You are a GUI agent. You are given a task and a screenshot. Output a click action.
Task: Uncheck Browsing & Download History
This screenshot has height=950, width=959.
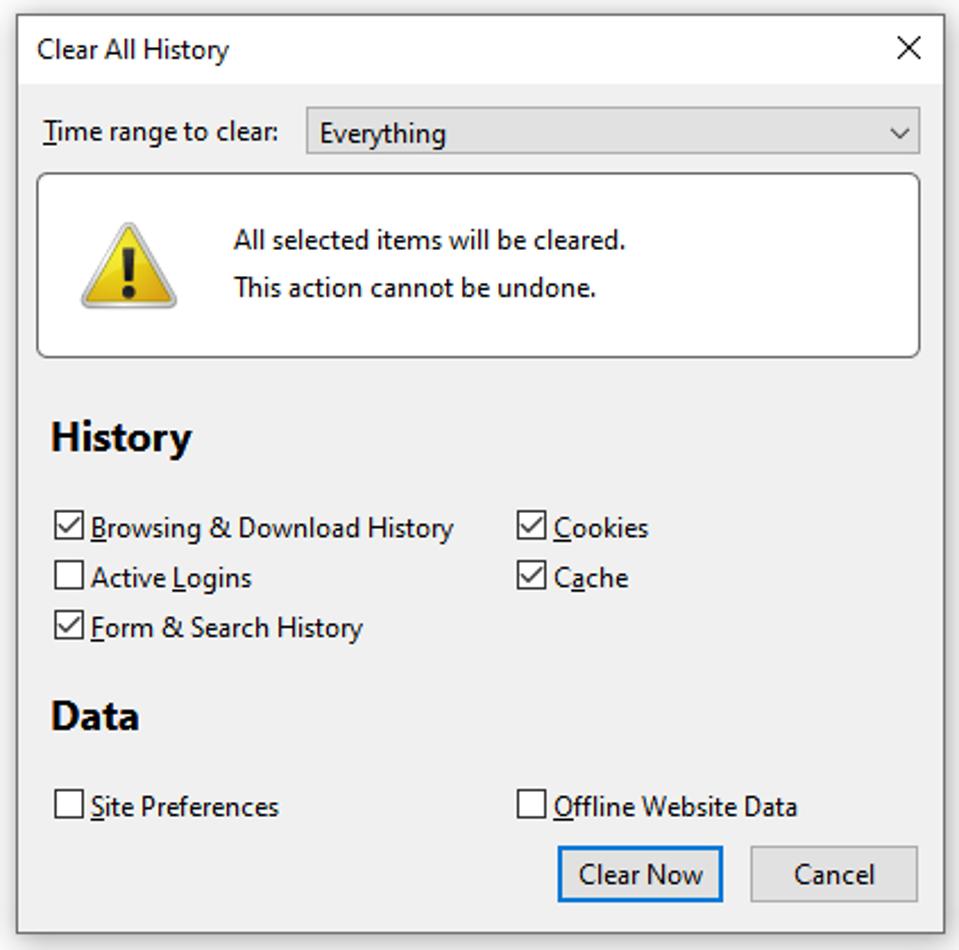coord(69,526)
